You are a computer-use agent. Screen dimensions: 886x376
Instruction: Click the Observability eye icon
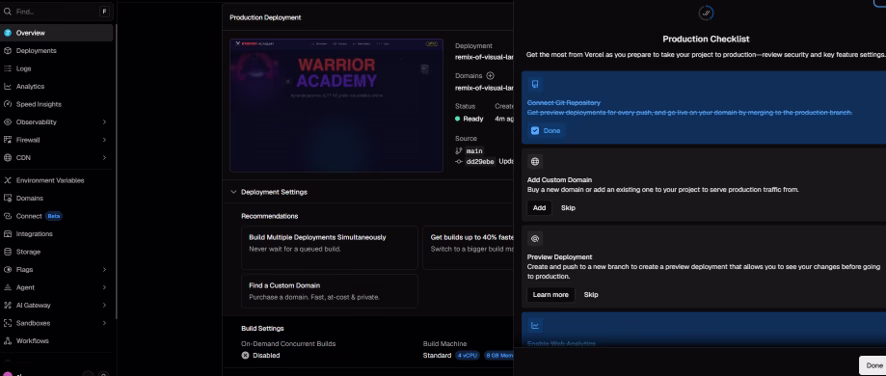7,122
